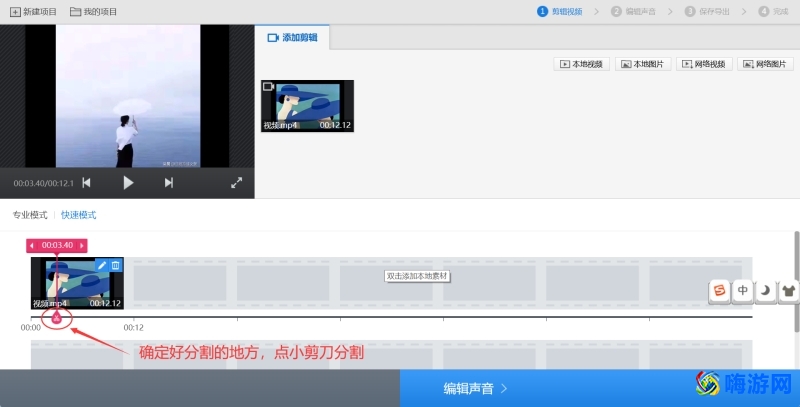Image resolution: width=800 pixels, height=407 pixels.
Task: Click the 编辑声音 next step button
Action: 599,388
